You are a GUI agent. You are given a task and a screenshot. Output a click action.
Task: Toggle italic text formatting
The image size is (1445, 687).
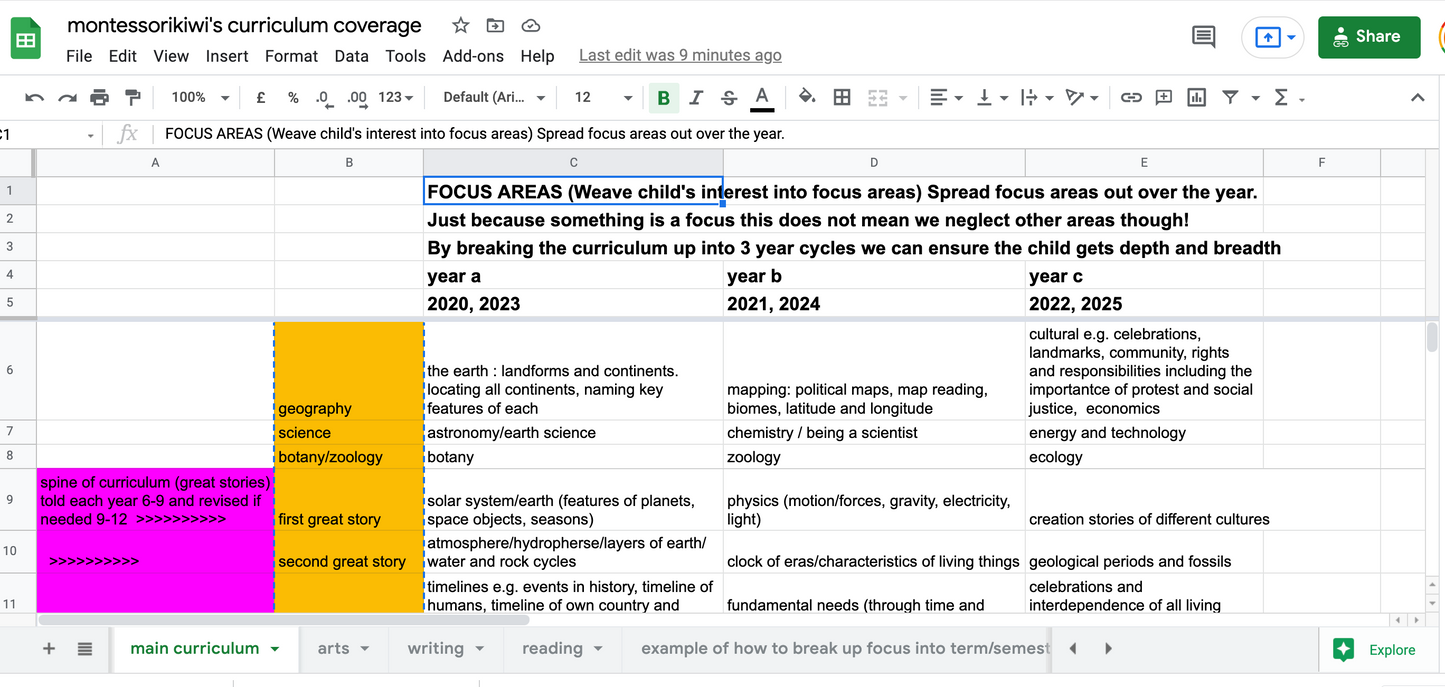tap(696, 97)
